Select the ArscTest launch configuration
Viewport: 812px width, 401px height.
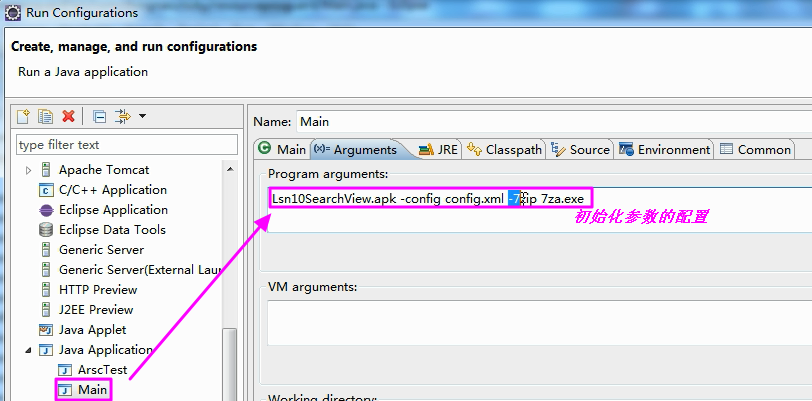(x=103, y=370)
